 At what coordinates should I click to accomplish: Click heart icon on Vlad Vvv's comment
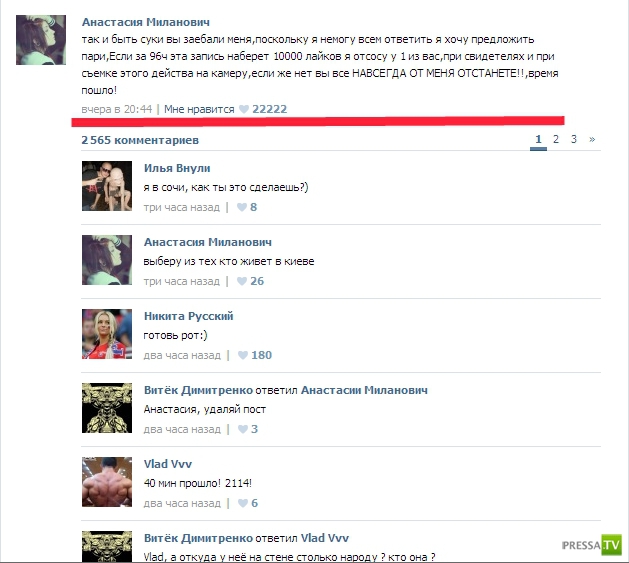[243, 503]
